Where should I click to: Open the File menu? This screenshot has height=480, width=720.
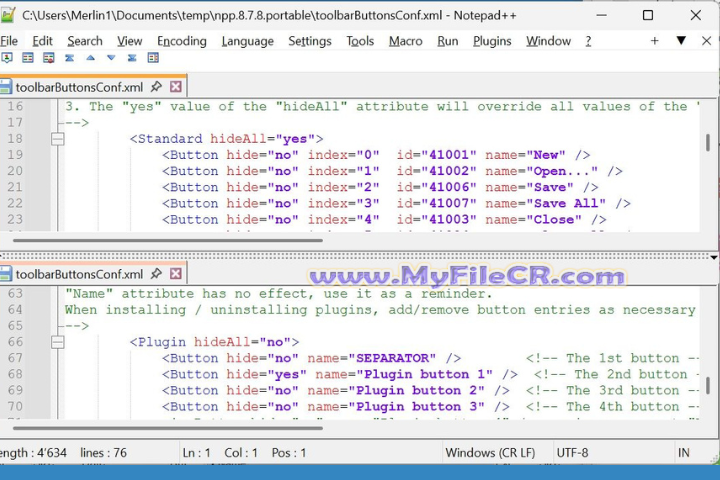point(9,41)
